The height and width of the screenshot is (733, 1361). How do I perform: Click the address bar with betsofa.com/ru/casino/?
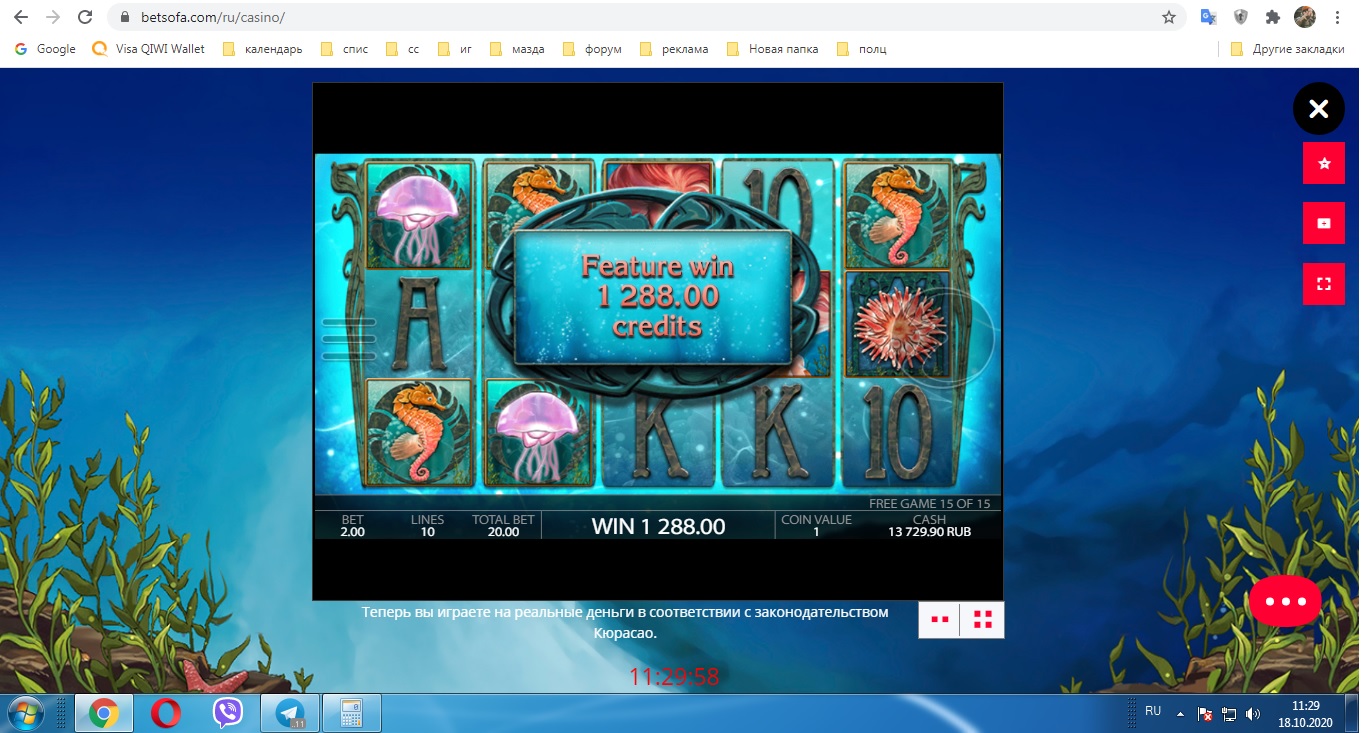(647, 18)
